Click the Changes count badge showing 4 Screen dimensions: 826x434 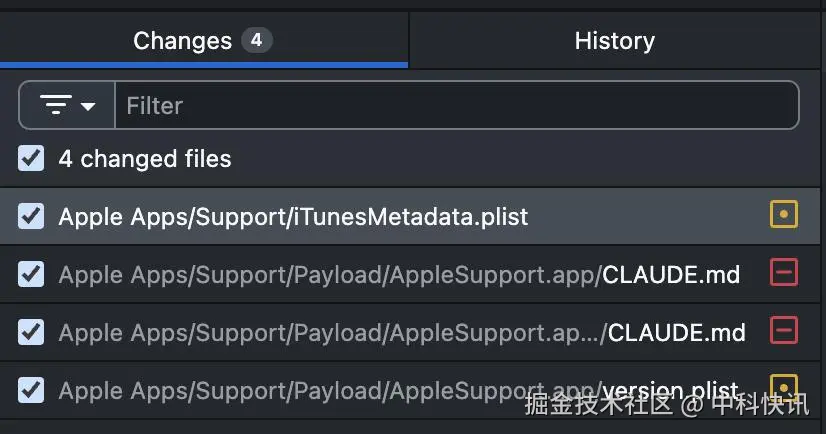coord(257,40)
